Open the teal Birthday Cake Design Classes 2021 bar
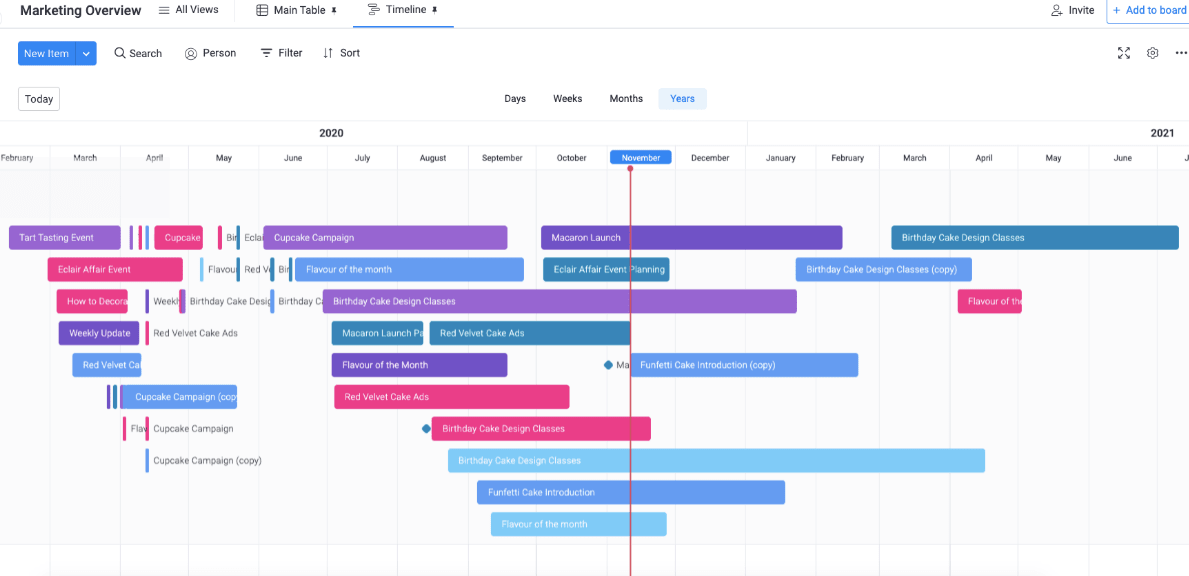This screenshot has height=576, width=1189. click(x=1035, y=237)
